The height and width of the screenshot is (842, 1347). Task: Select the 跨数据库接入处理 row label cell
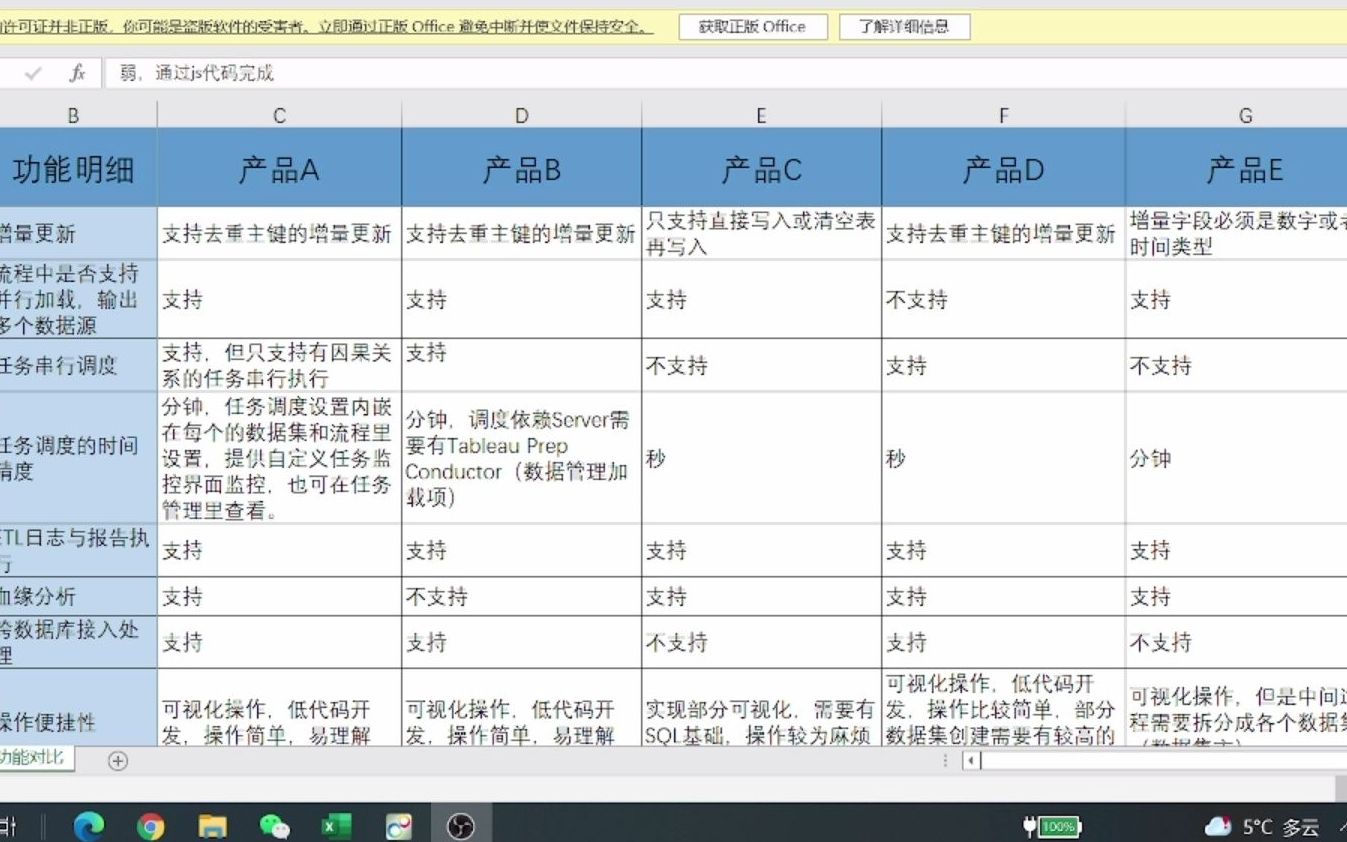(x=78, y=642)
